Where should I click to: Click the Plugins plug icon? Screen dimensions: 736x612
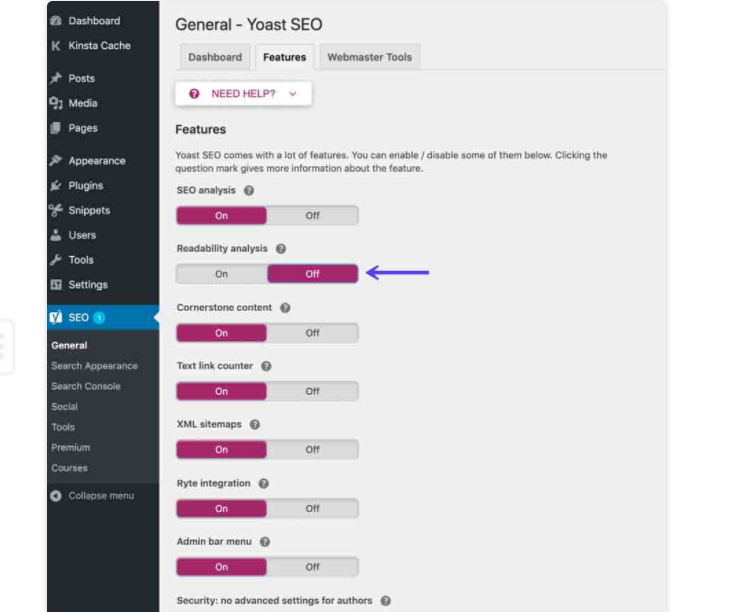pyautogui.click(x=56, y=185)
